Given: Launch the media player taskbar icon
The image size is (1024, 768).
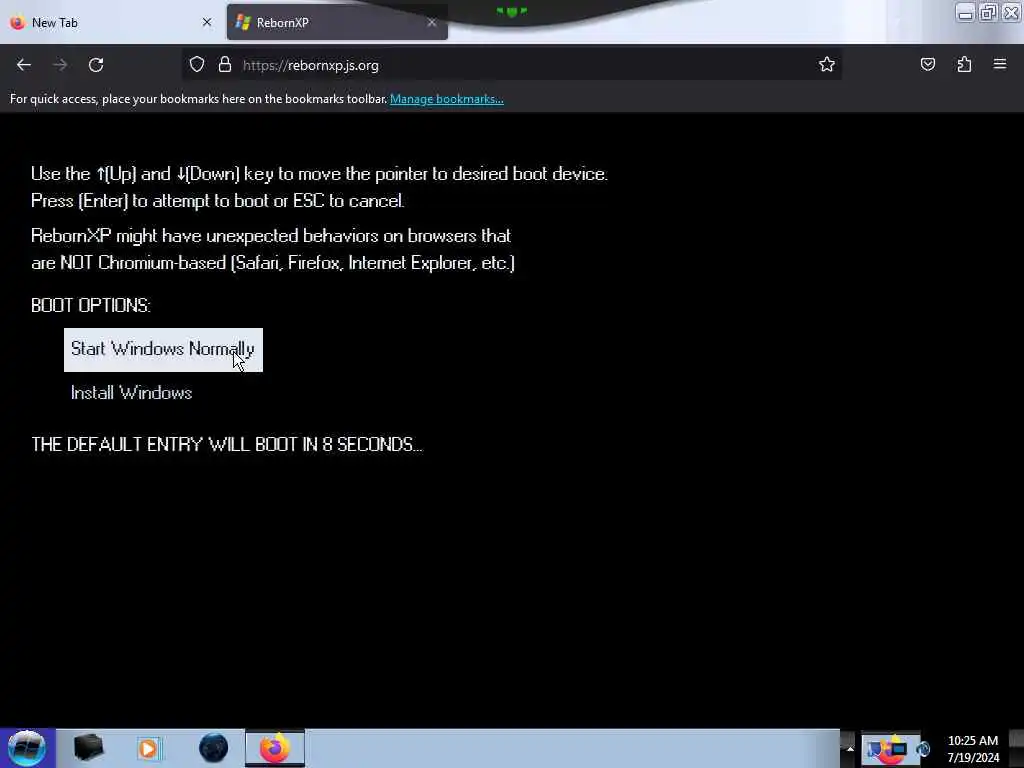Looking at the screenshot, I should [x=148, y=748].
